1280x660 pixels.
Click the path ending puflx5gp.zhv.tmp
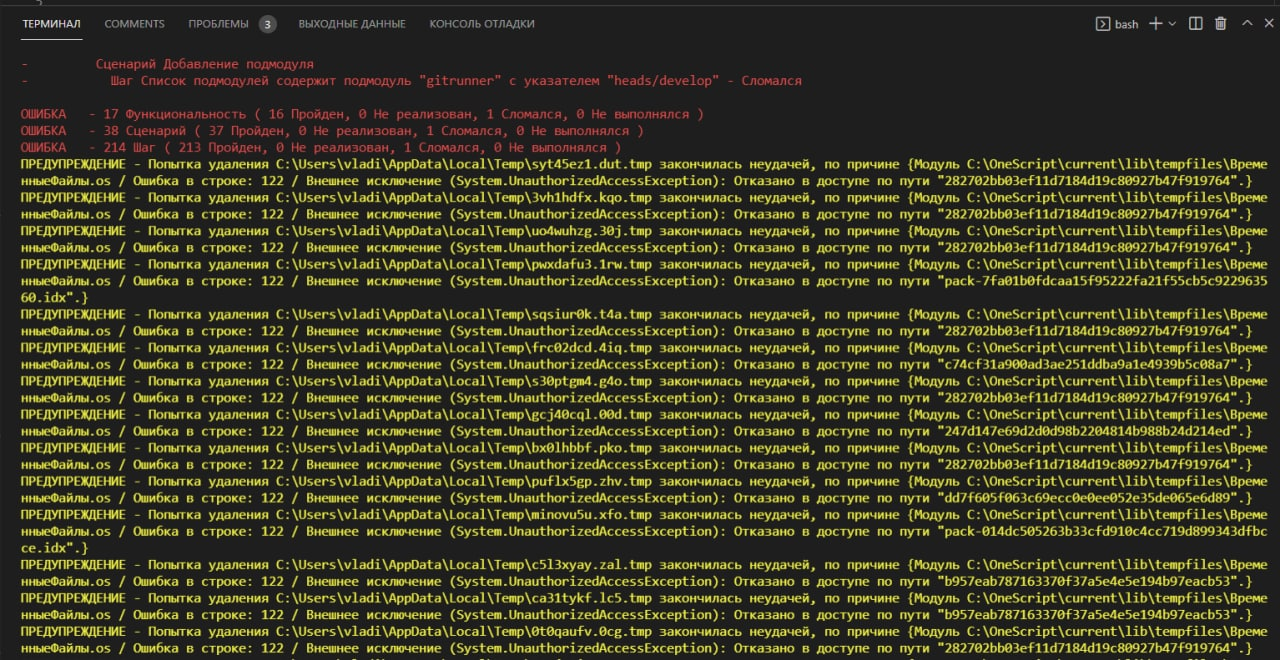pos(464,481)
